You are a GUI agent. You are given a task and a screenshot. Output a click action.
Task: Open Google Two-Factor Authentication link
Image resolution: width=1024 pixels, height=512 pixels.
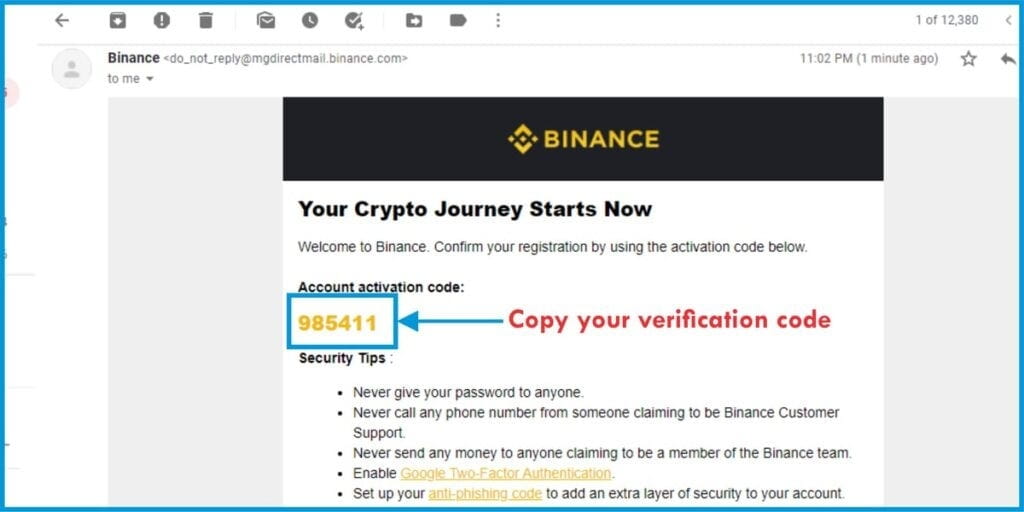[505, 473]
